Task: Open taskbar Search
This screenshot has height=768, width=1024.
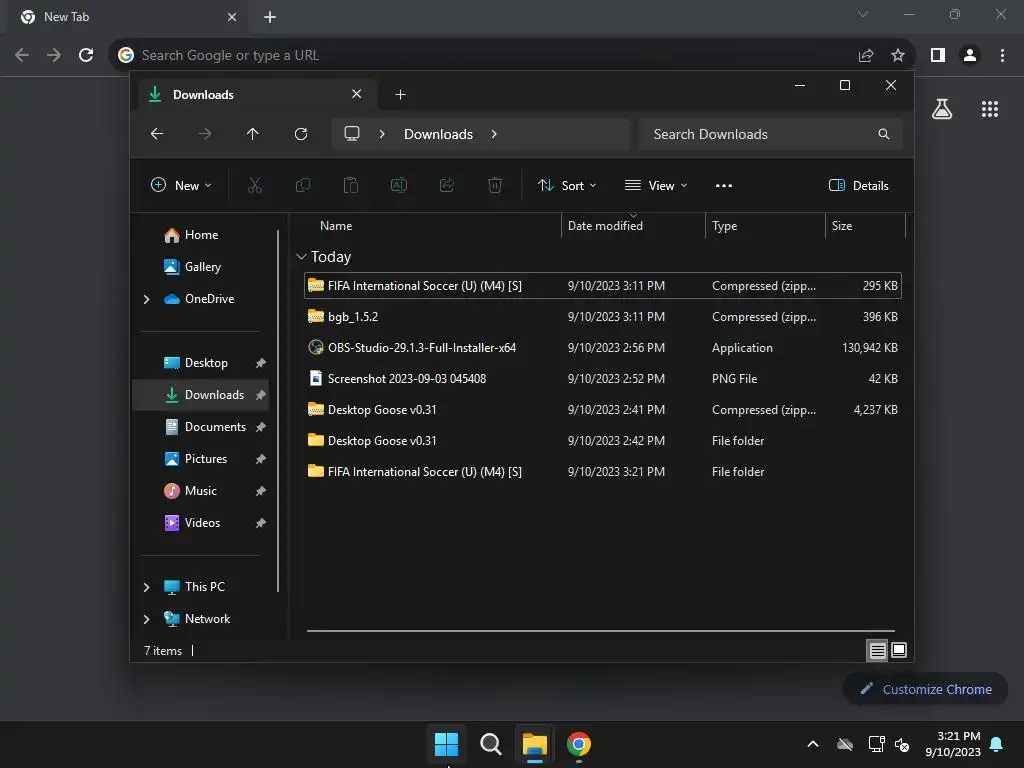Action: [x=490, y=744]
